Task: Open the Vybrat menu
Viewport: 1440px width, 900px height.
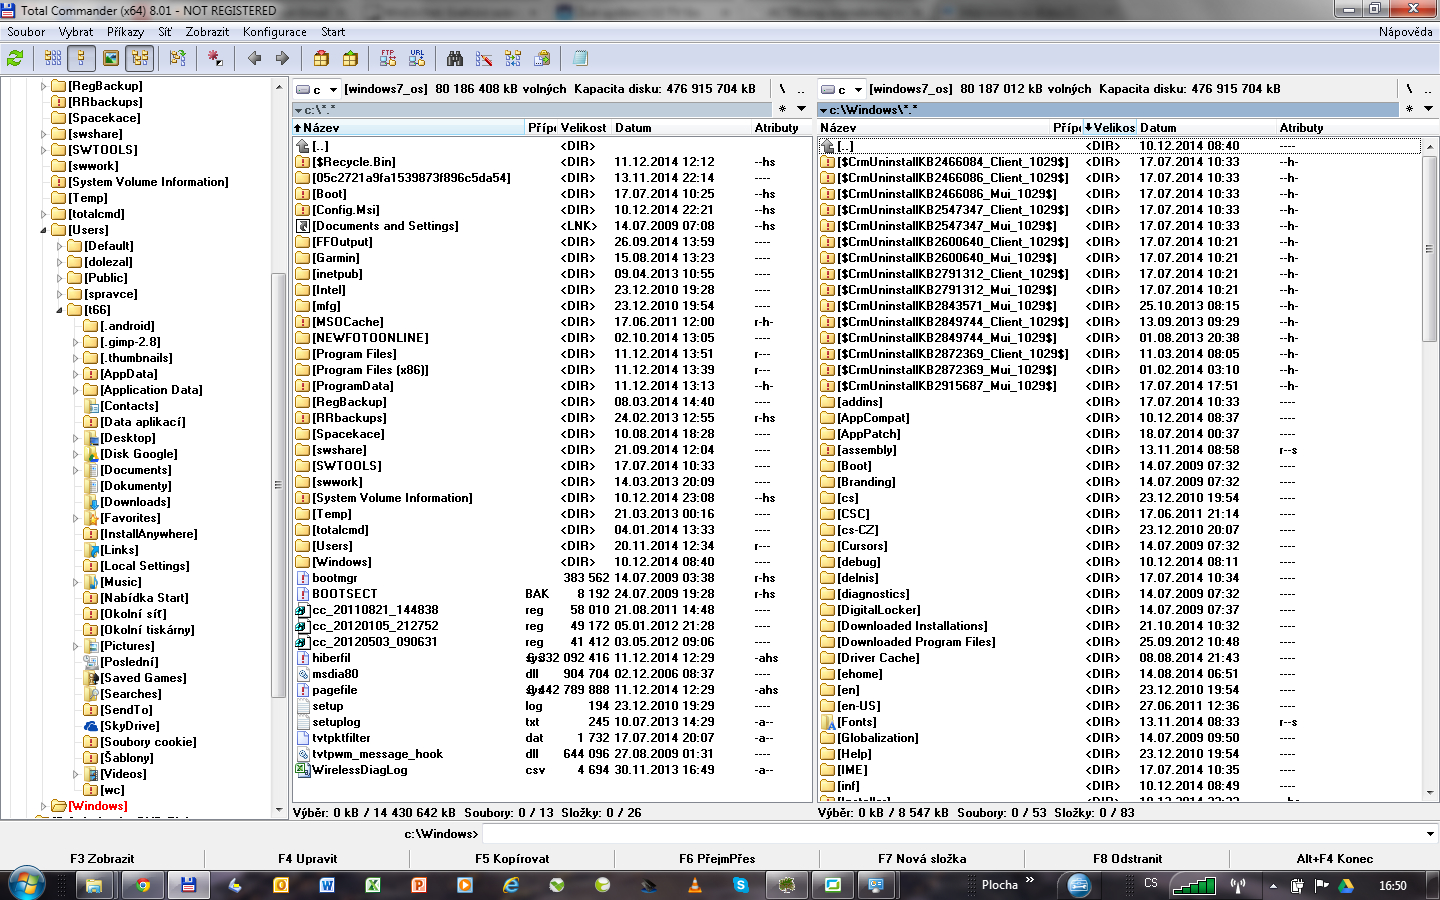Action: click(76, 32)
